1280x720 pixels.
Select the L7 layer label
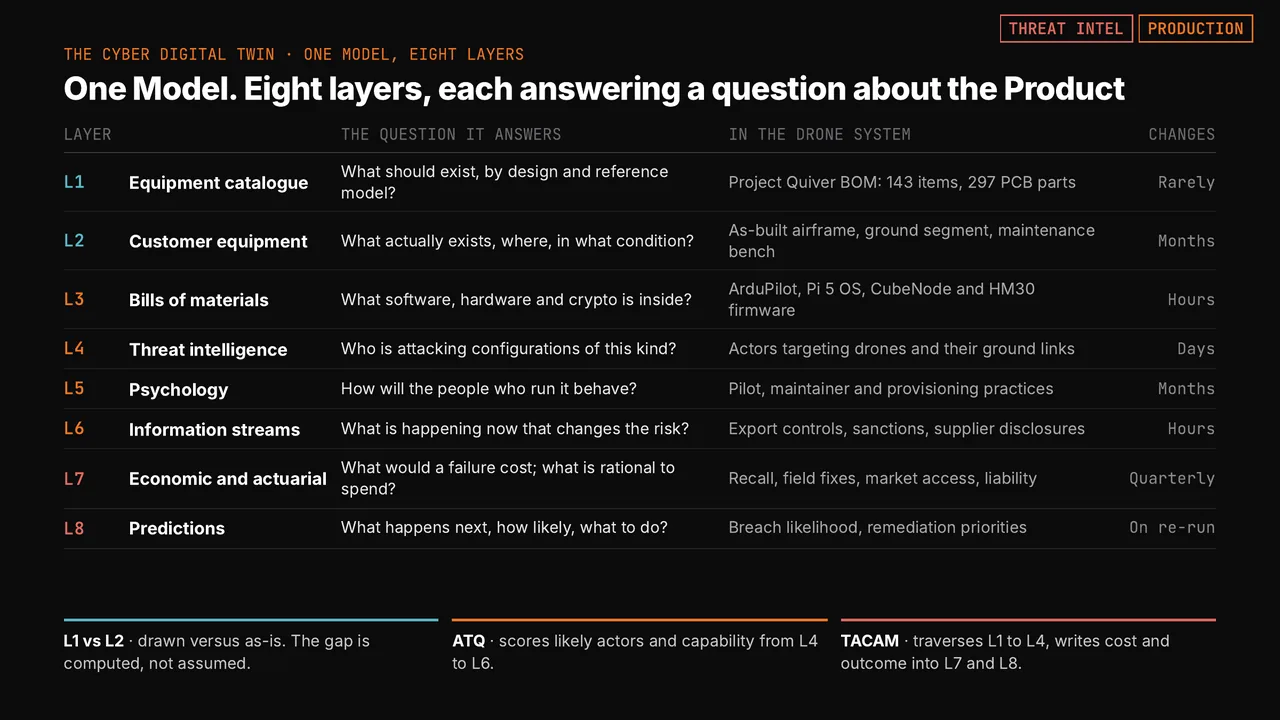point(74,479)
